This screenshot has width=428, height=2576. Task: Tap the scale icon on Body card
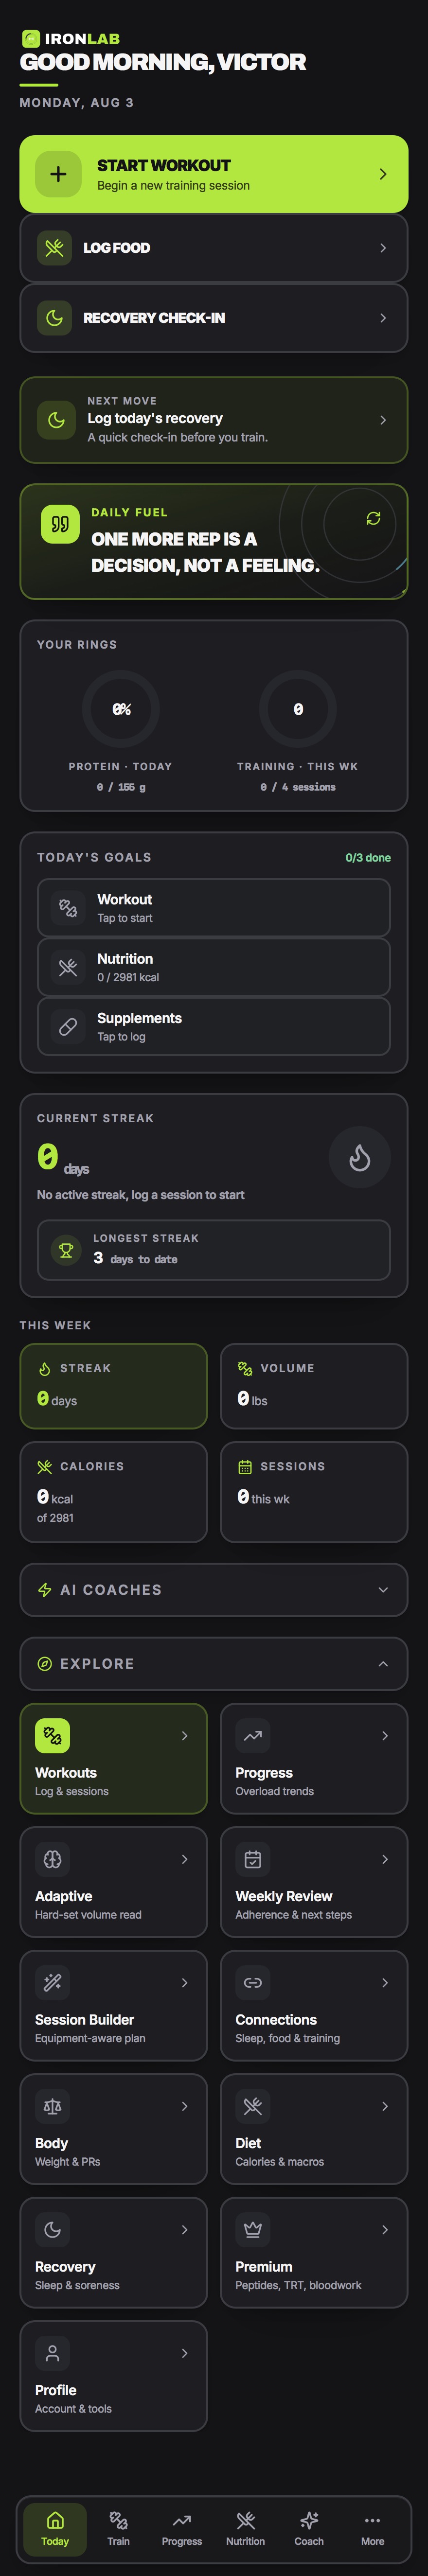(x=53, y=2105)
